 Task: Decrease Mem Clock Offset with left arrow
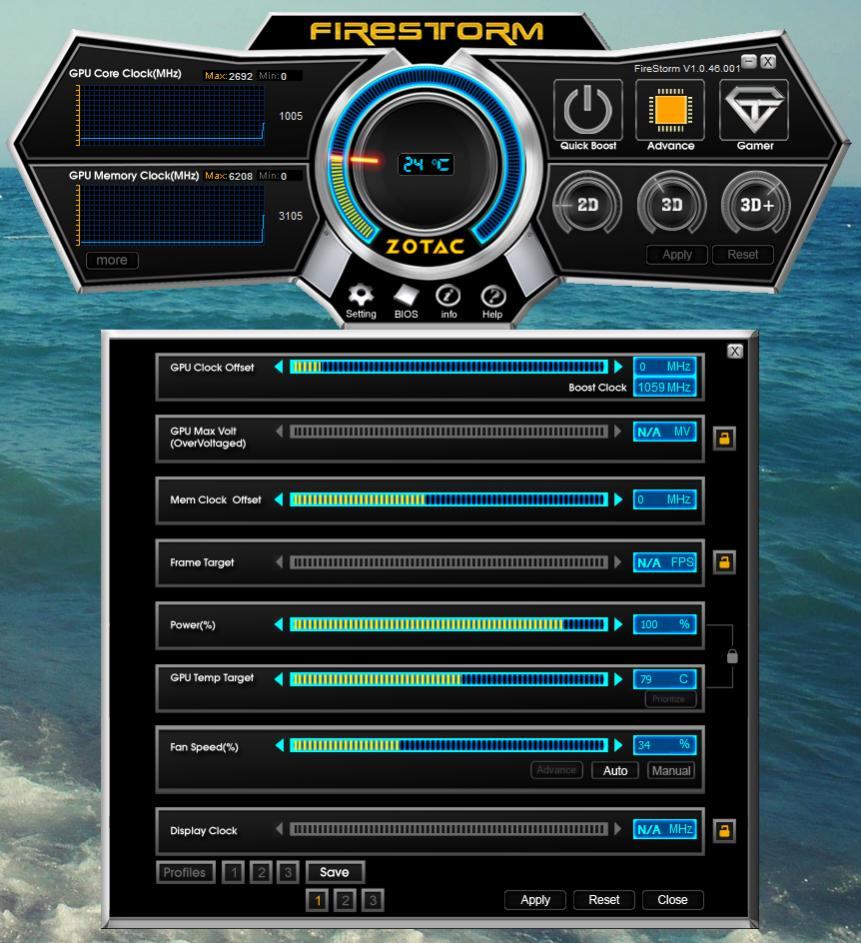tap(278, 499)
